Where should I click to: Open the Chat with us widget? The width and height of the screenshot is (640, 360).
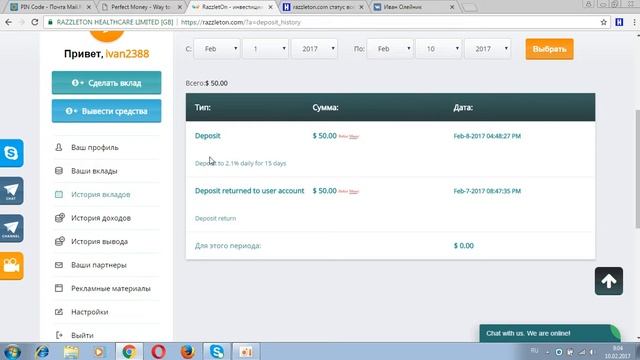[550, 333]
